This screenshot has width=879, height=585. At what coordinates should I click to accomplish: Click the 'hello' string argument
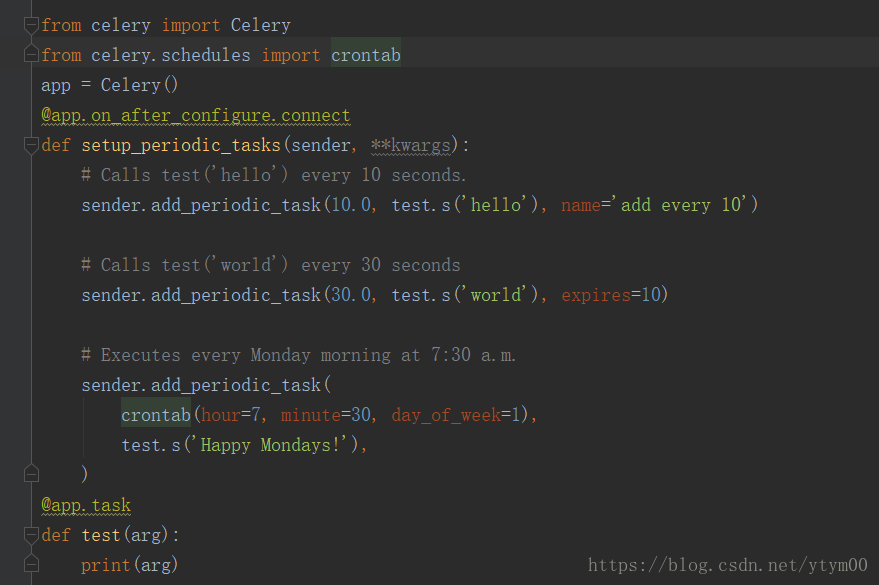pyautogui.click(x=498, y=205)
